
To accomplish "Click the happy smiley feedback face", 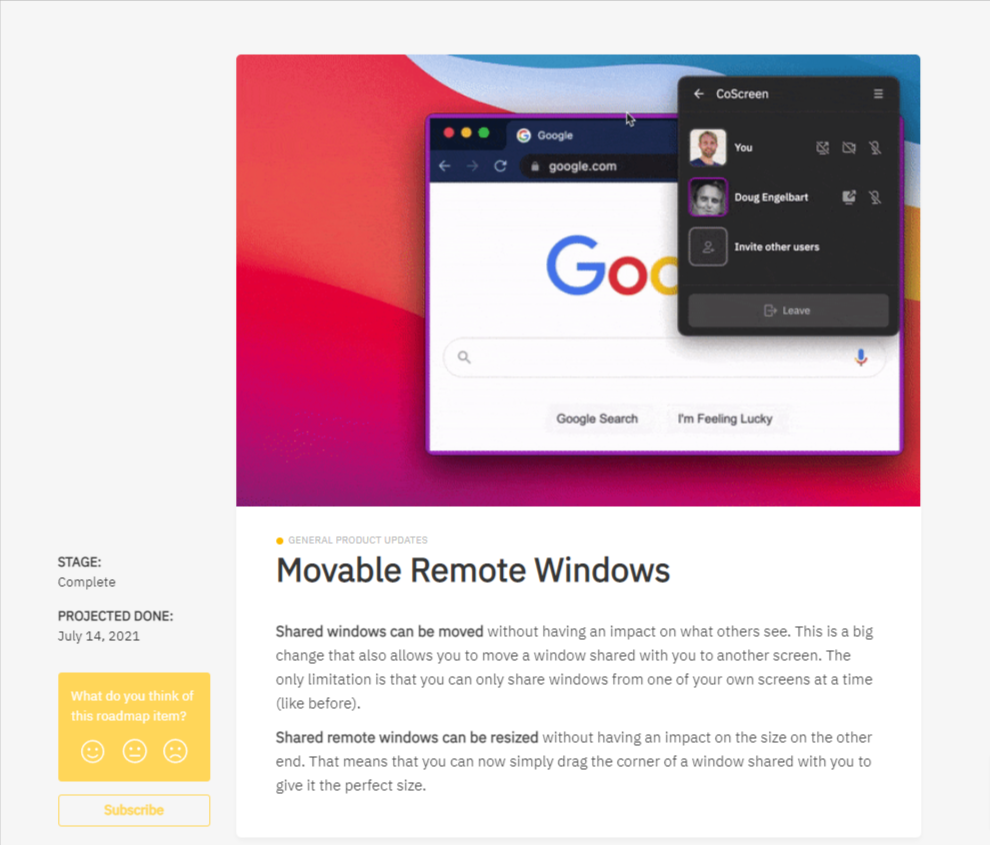I will point(93,752).
